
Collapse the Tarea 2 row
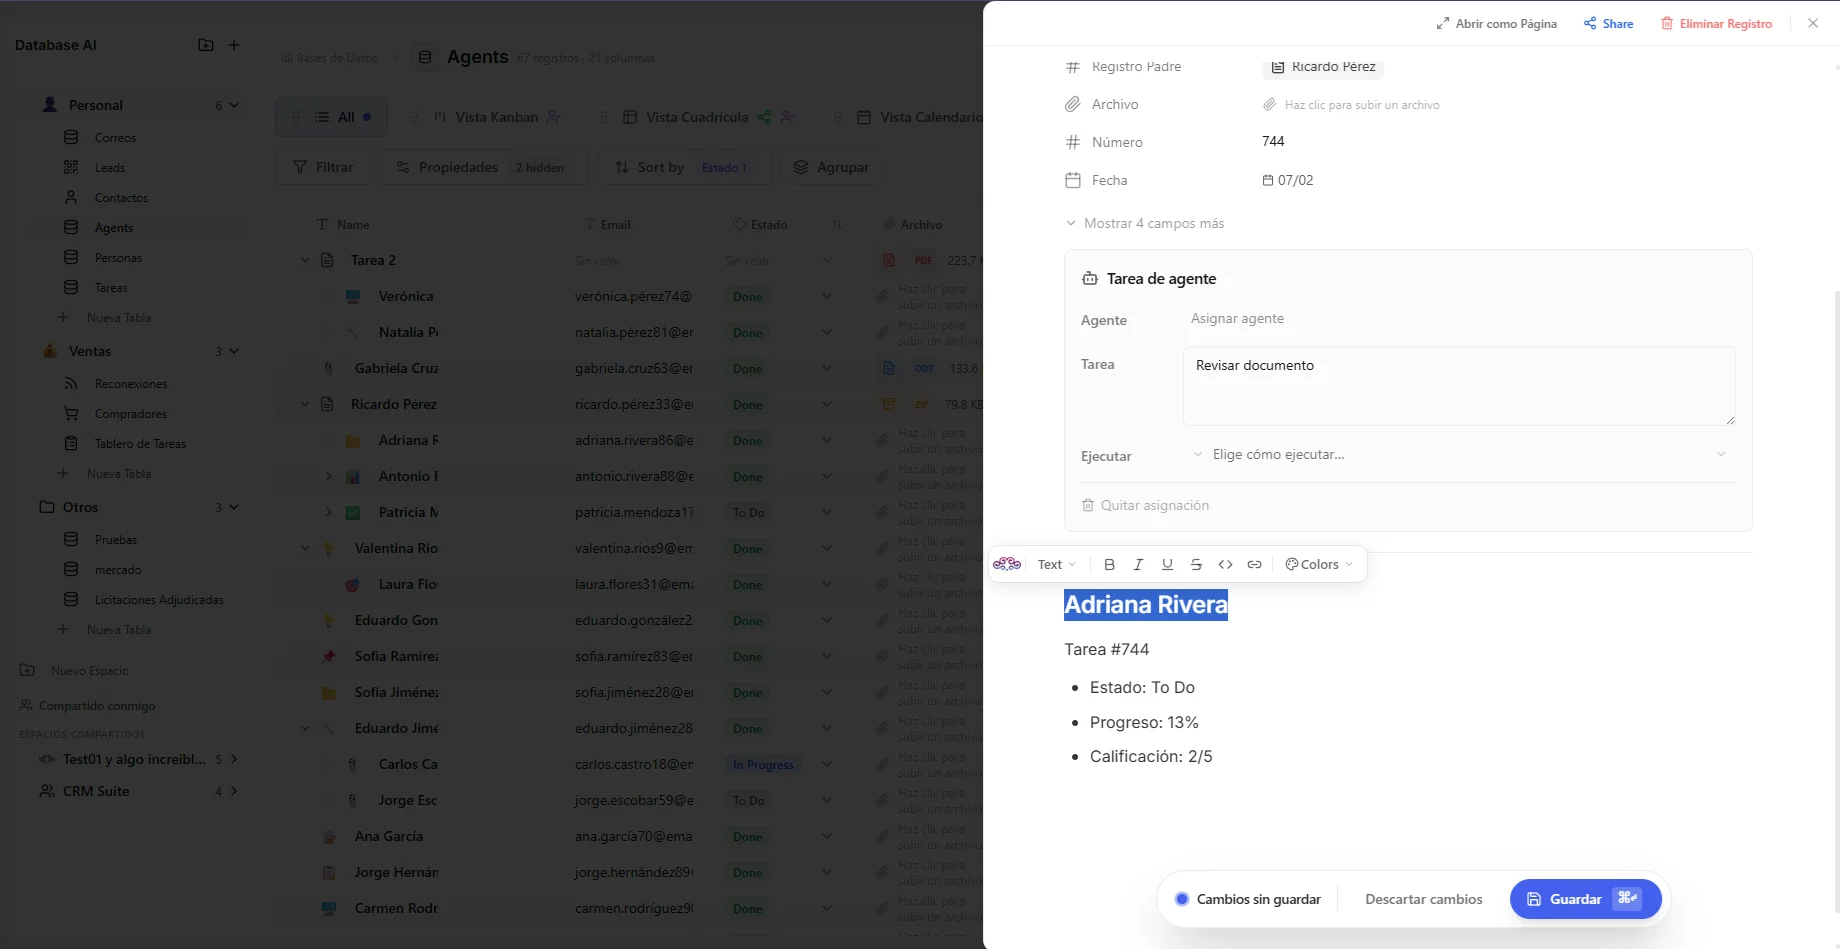click(x=305, y=260)
